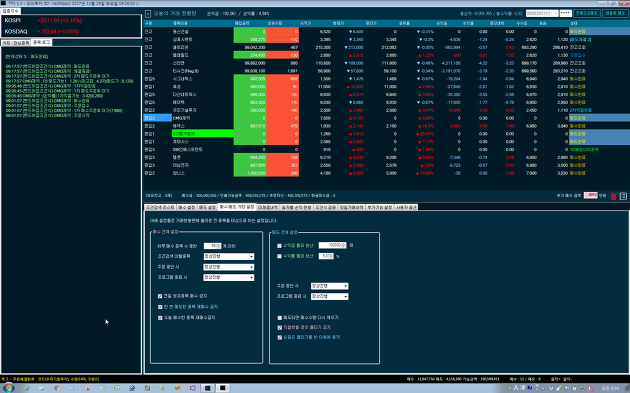Screen dimensions: 630x393
Task: Open the File Explorer folder taskbar icon
Action: point(41,388)
